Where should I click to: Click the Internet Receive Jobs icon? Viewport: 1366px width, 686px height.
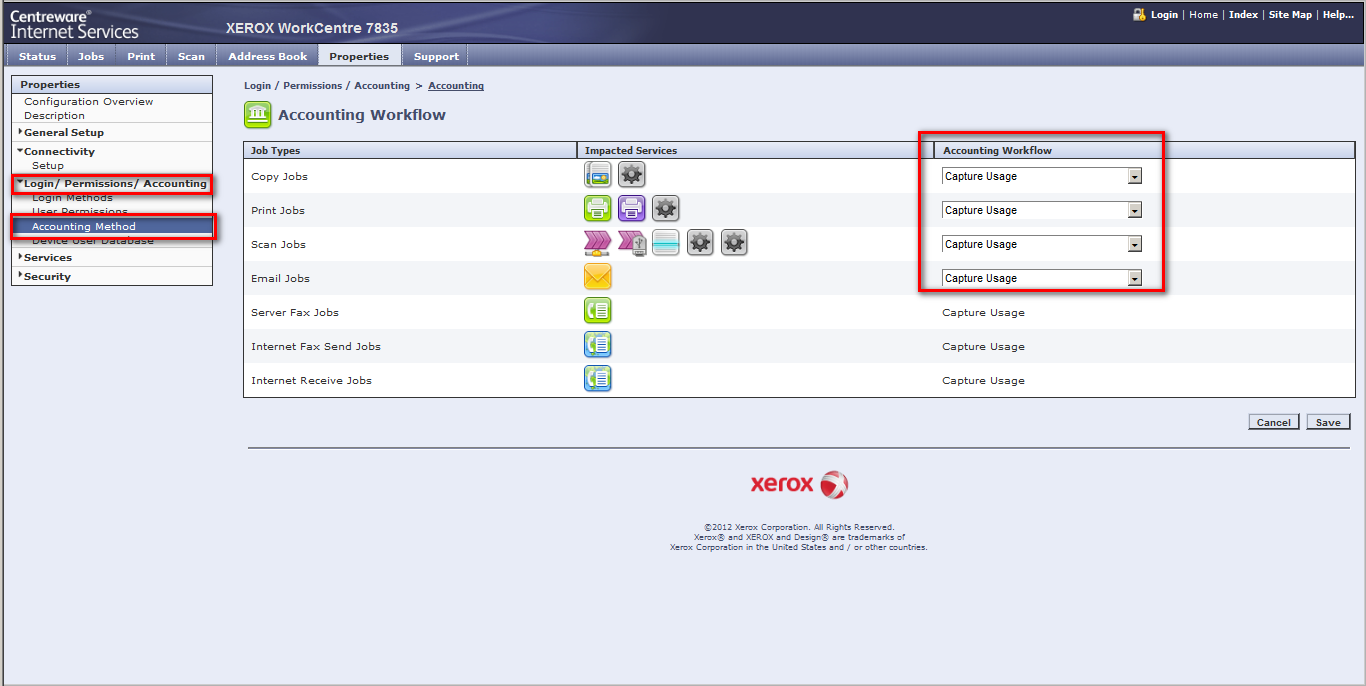coord(597,379)
